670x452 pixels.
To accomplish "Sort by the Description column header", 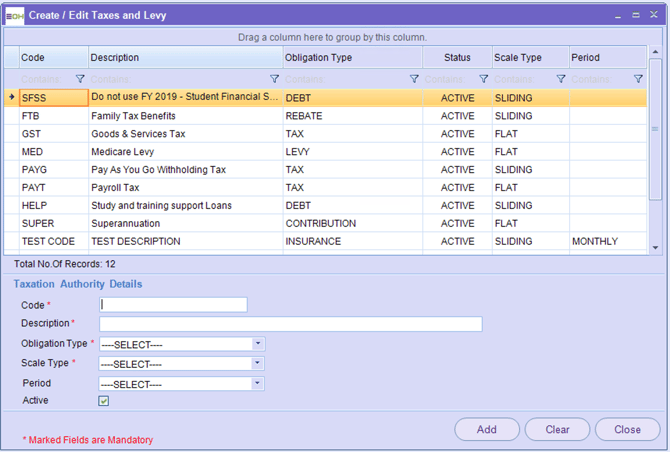I will pos(185,58).
